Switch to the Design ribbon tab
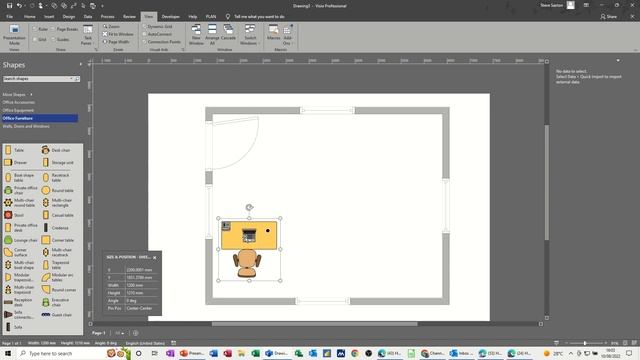This screenshot has width=640, height=360. pos(69,17)
